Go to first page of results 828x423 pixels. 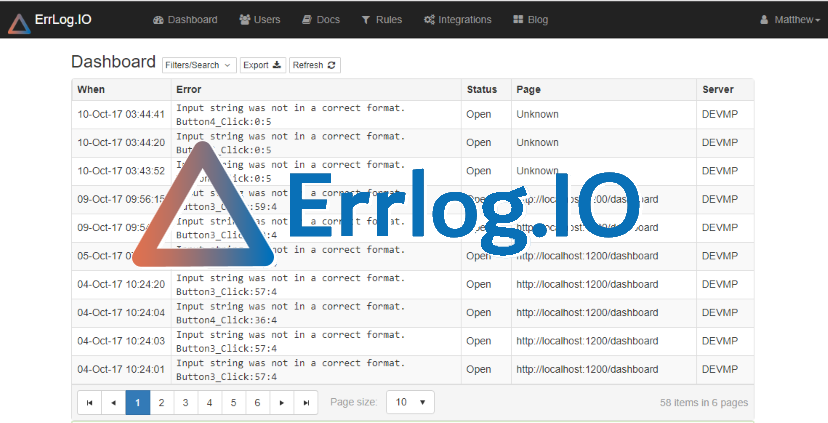(89, 402)
